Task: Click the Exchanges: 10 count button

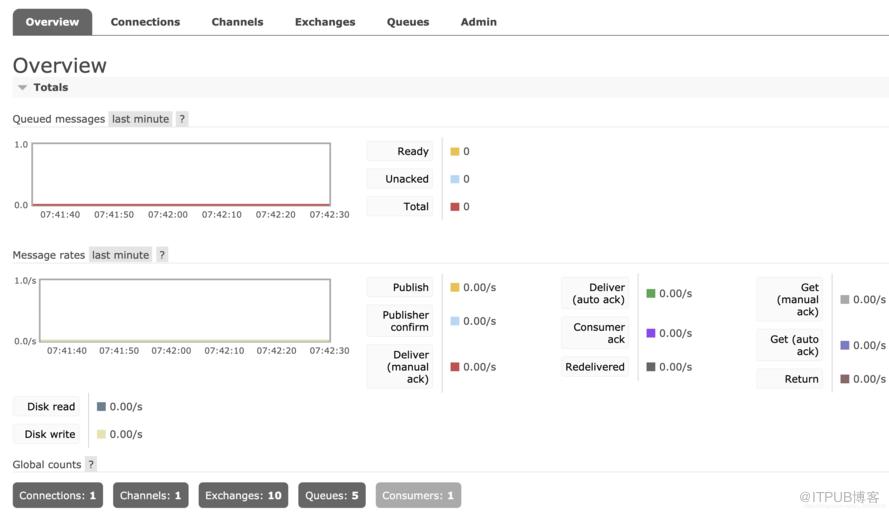Action: [243, 495]
